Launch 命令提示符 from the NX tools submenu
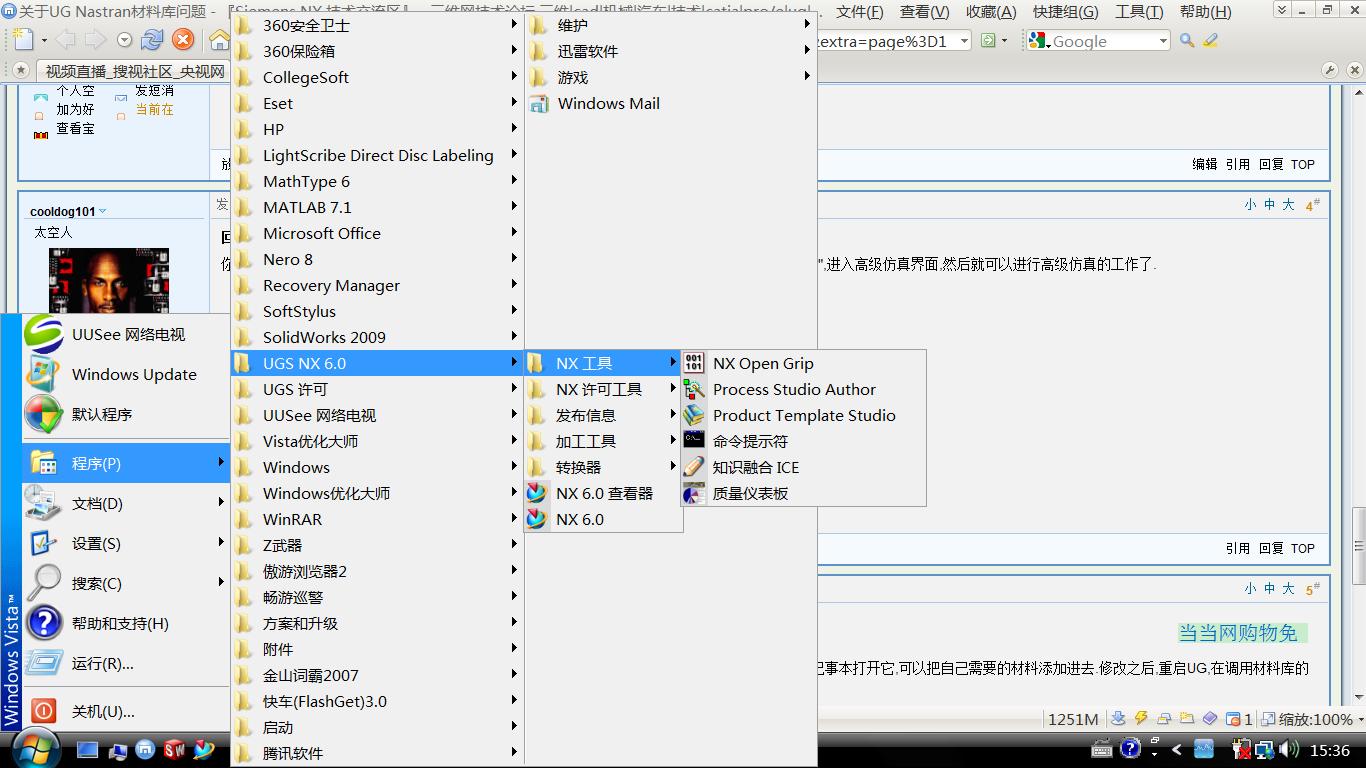 tap(803, 441)
